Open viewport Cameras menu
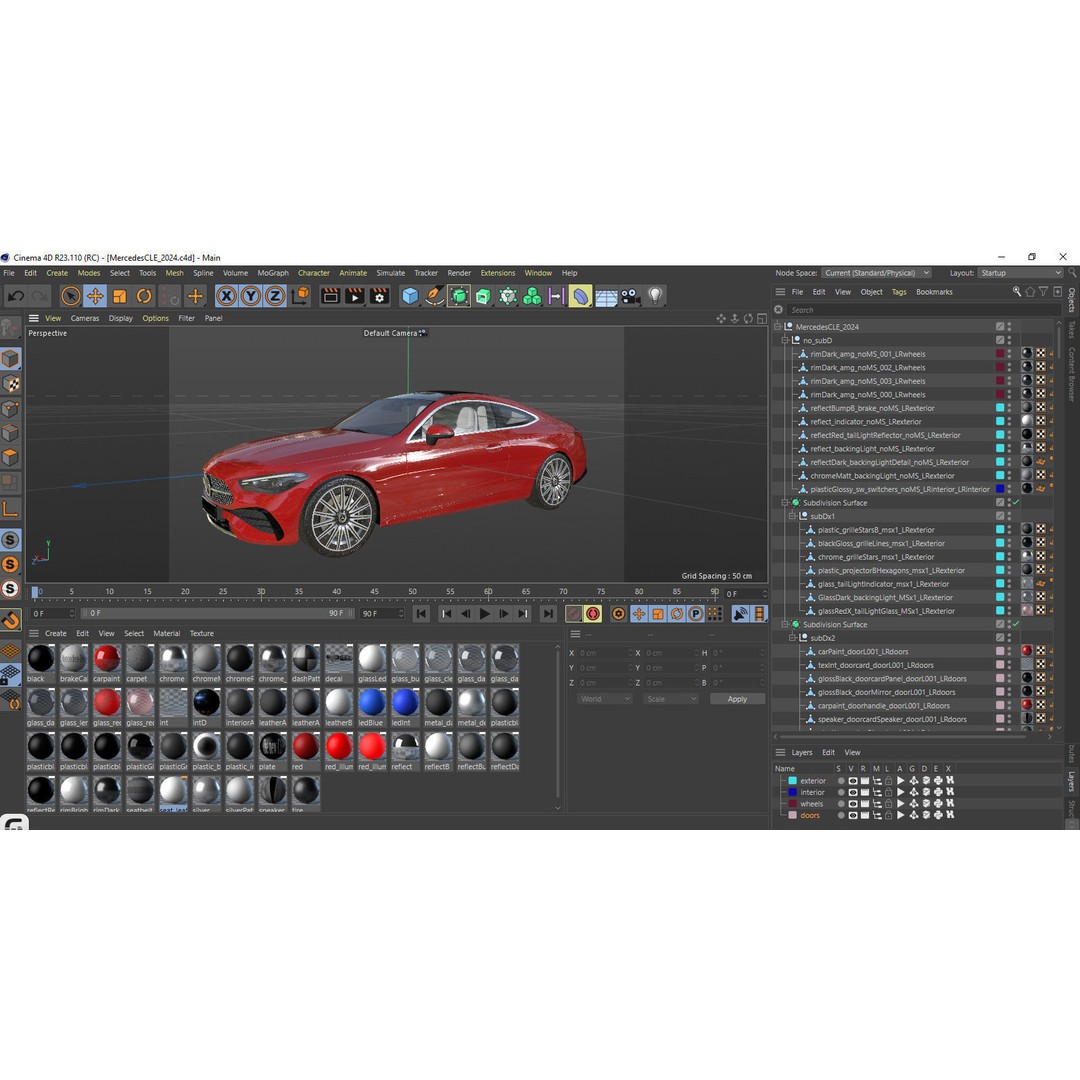 [x=85, y=318]
